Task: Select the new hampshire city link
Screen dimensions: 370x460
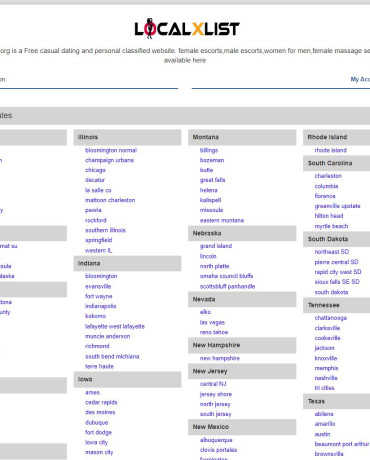Action: coord(220,358)
